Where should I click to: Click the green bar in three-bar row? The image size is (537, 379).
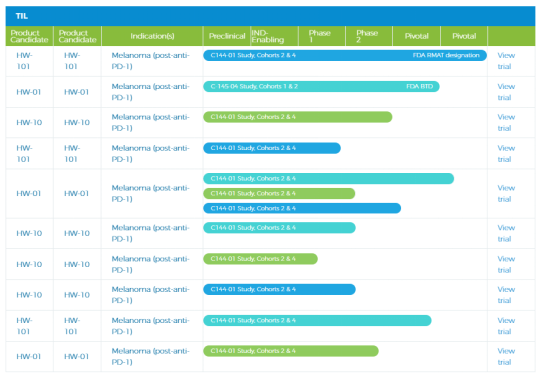click(279, 193)
